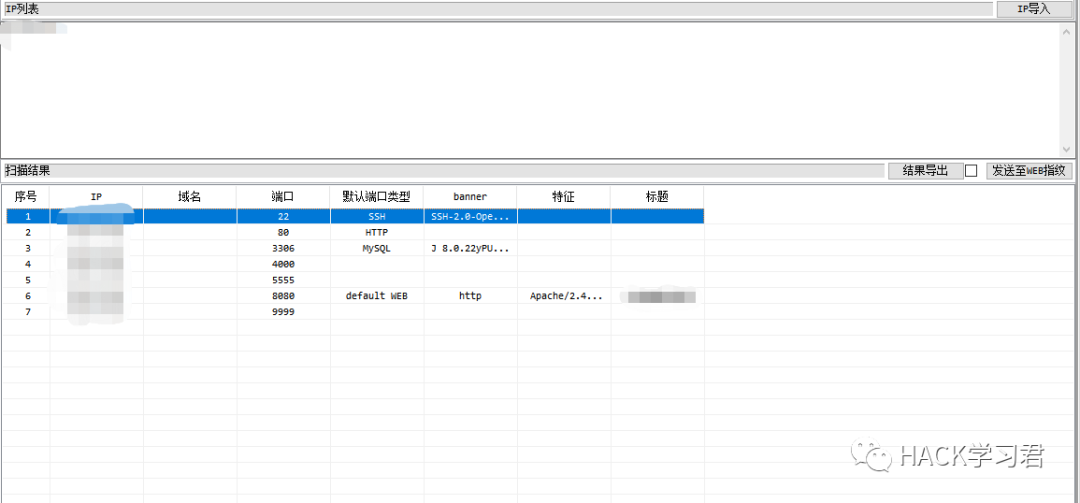Toggle the checkbox next to 结果导出
Image resolution: width=1080 pixels, height=503 pixels.
pyautogui.click(x=971, y=171)
